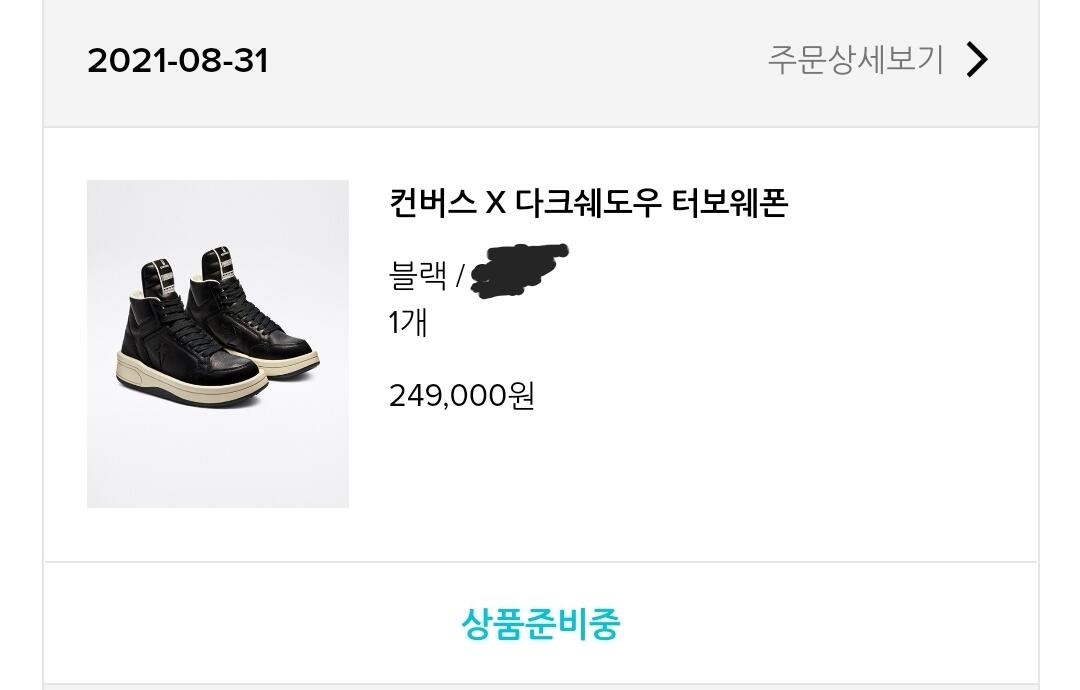Click the X between 컨버스 and 다크쉐도우

click(x=495, y=204)
